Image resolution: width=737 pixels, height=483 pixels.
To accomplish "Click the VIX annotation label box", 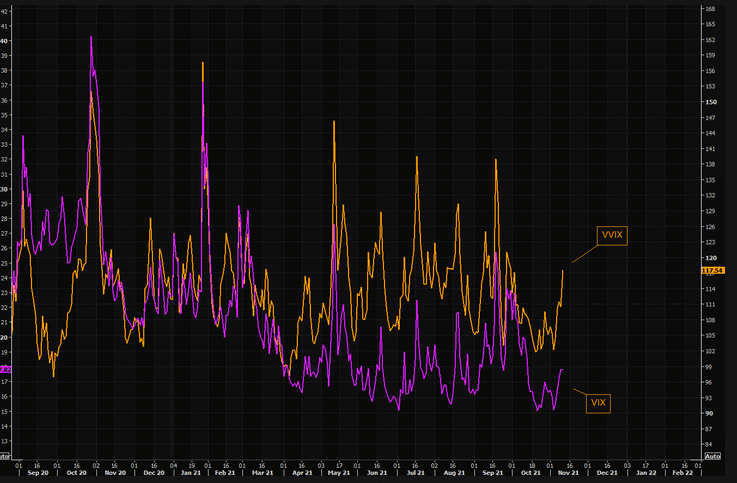I will tap(598, 403).
